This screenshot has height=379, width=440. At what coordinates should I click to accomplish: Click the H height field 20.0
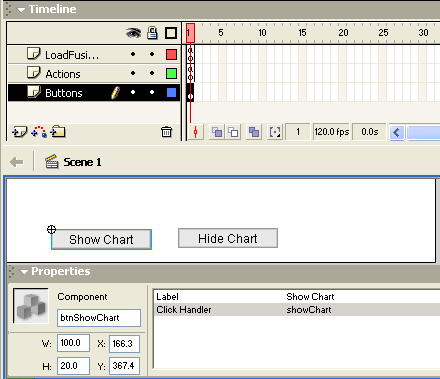(x=73, y=366)
